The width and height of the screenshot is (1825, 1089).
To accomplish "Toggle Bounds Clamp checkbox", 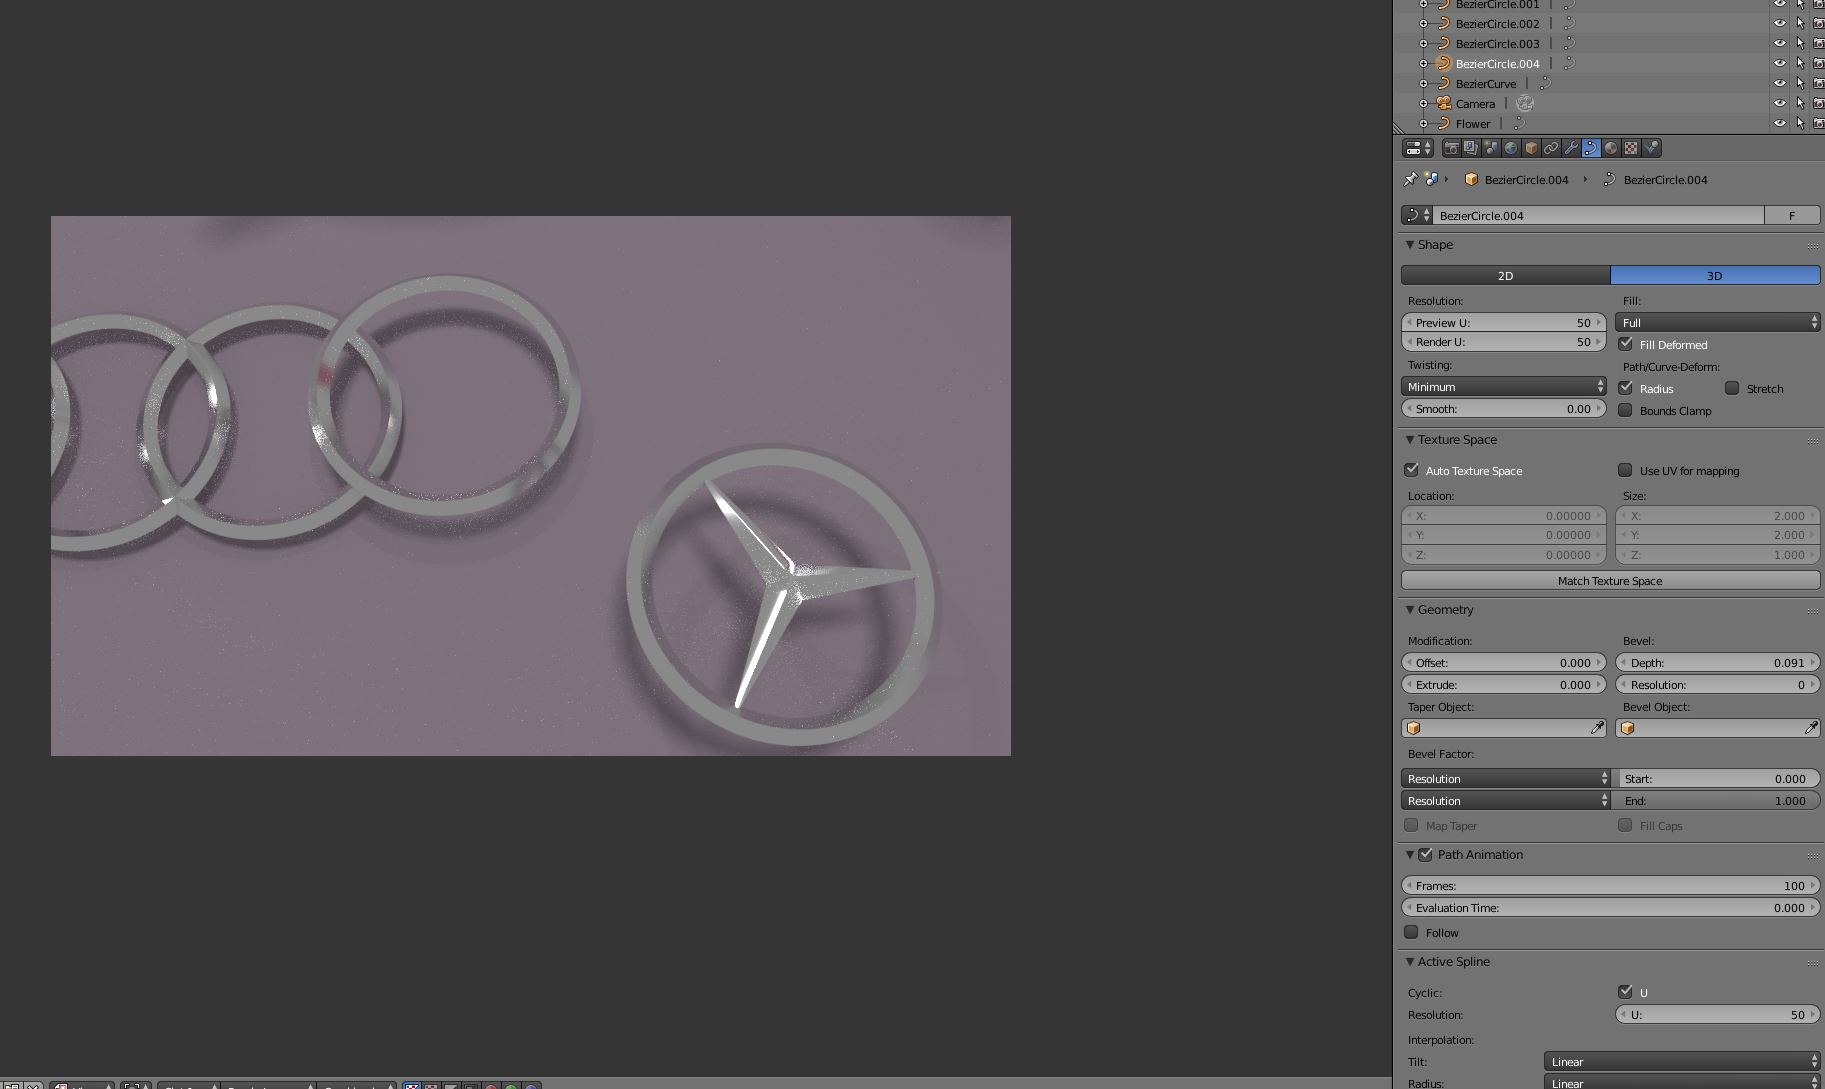I will (1627, 410).
